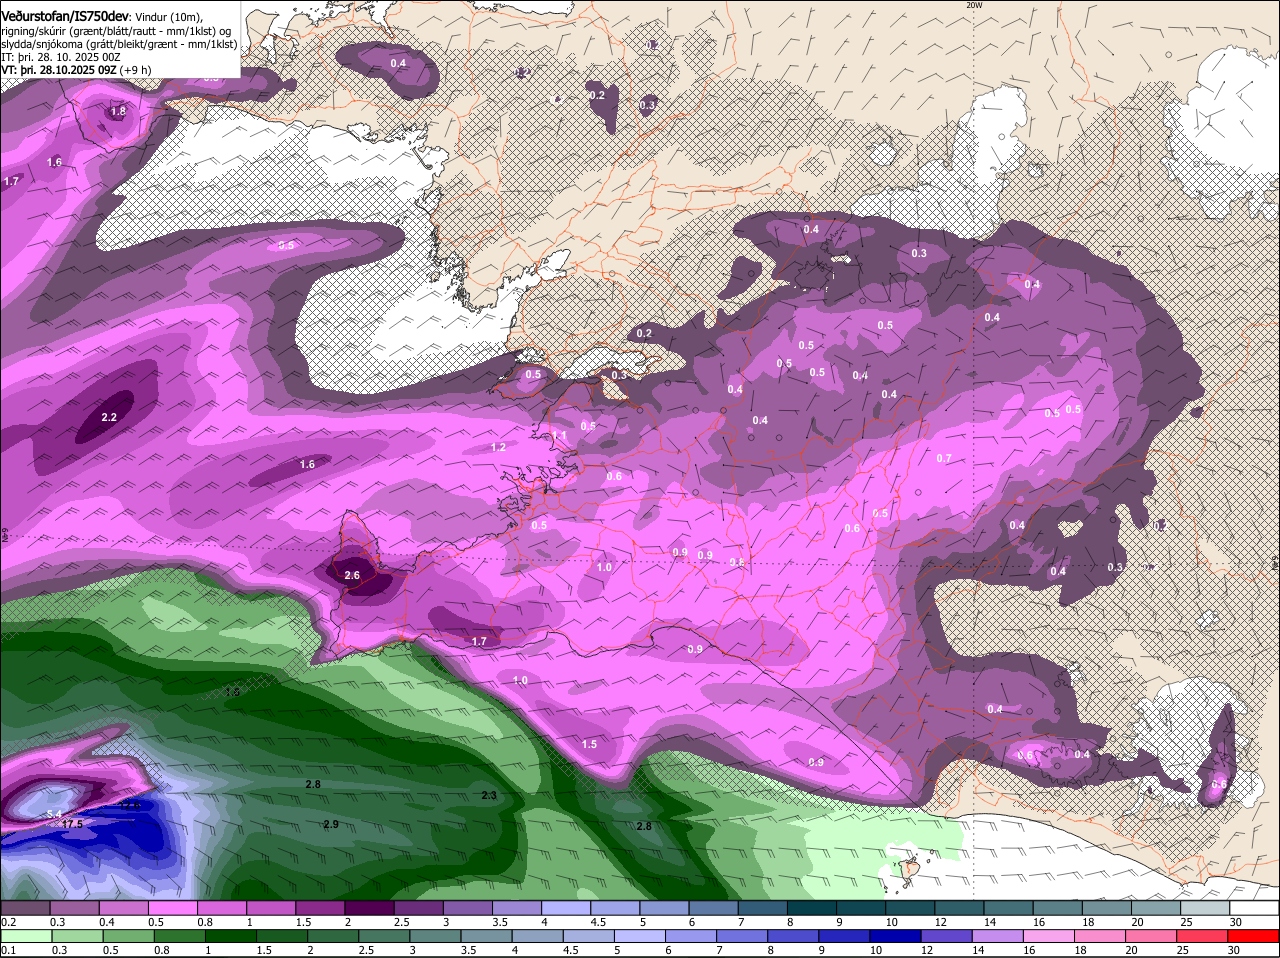Click the 'IT: þri. 28. 10. 2025 00Z' line

point(60,57)
